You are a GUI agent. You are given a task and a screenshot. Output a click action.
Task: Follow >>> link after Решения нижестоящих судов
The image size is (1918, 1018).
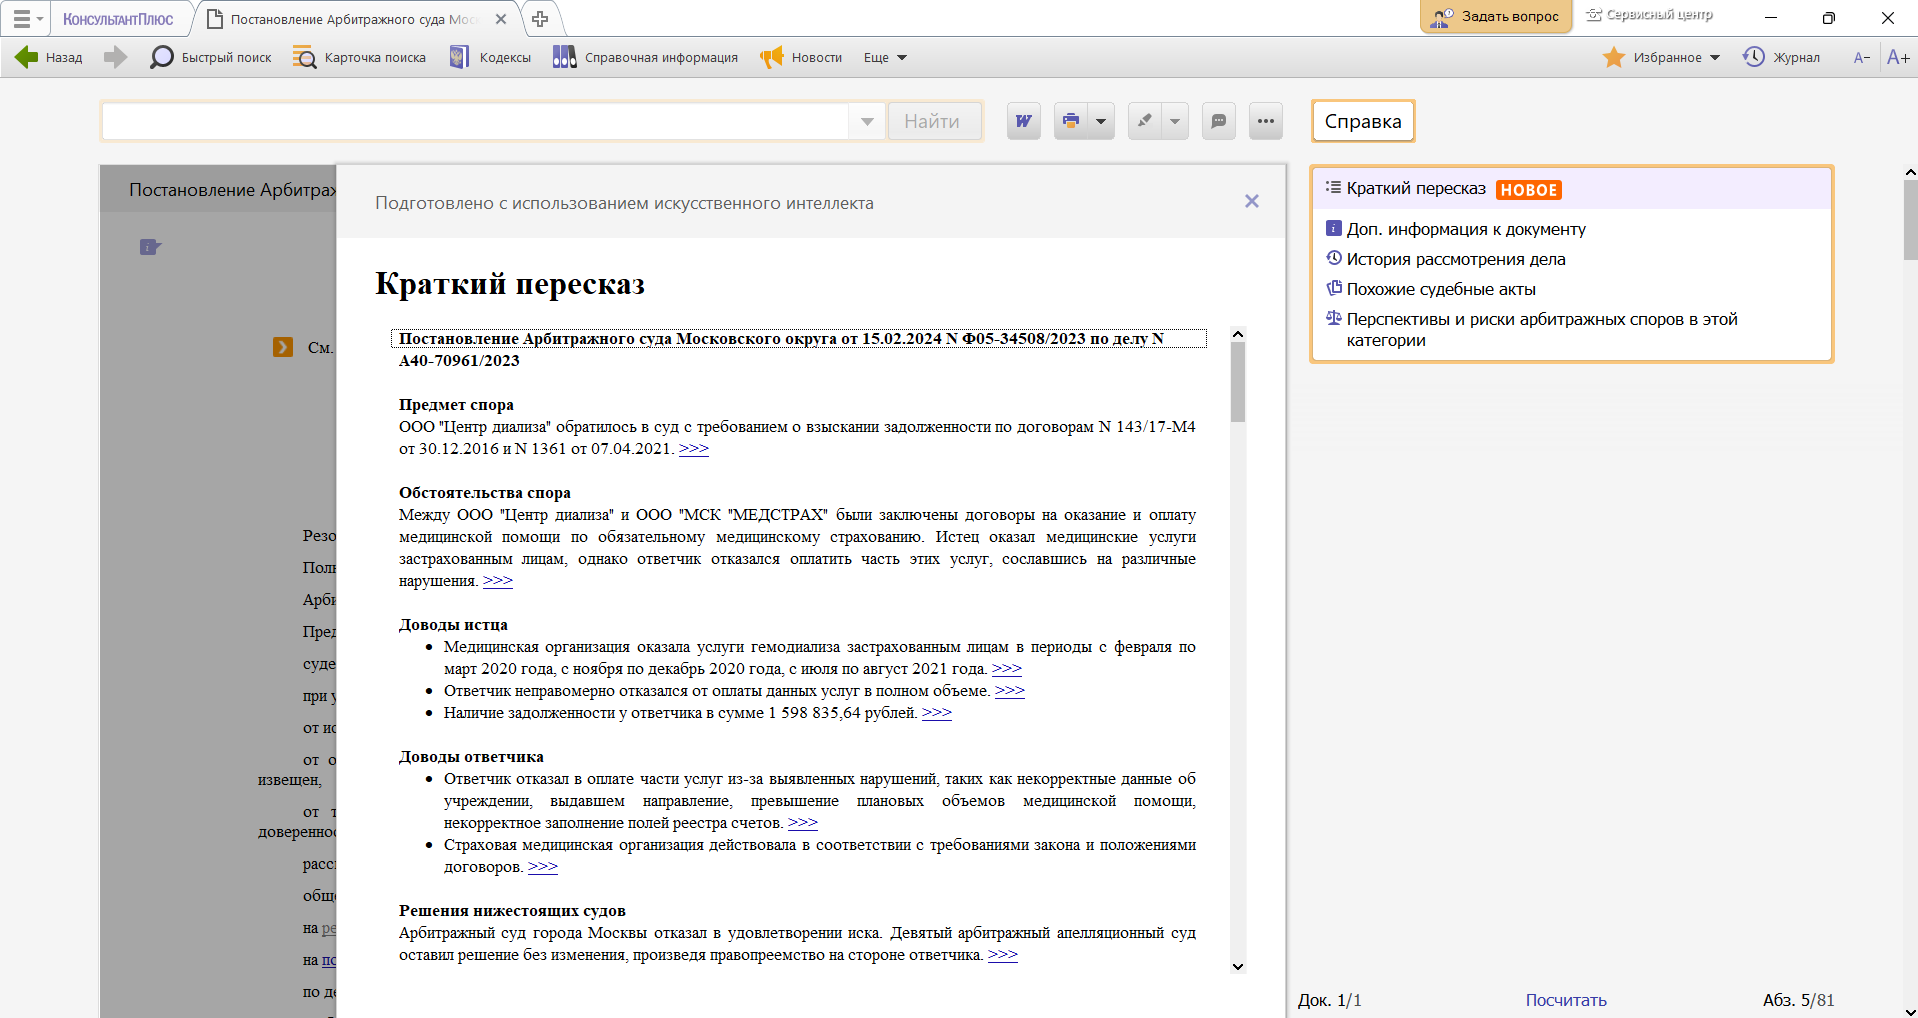(1003, 955)
